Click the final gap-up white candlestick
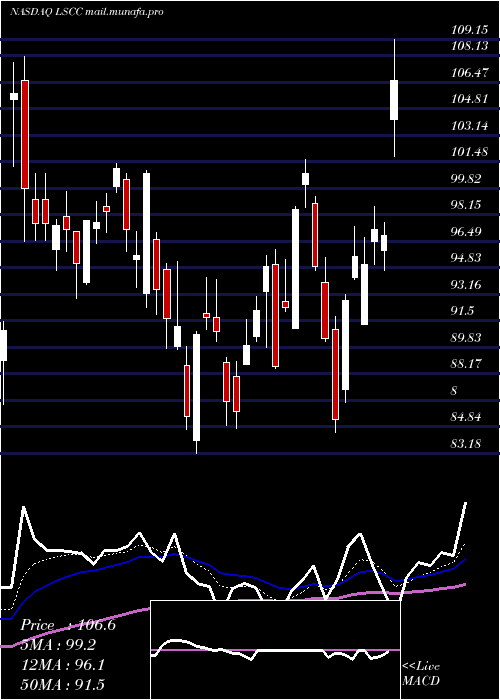 pyautogui.click(x=394, y=100)
